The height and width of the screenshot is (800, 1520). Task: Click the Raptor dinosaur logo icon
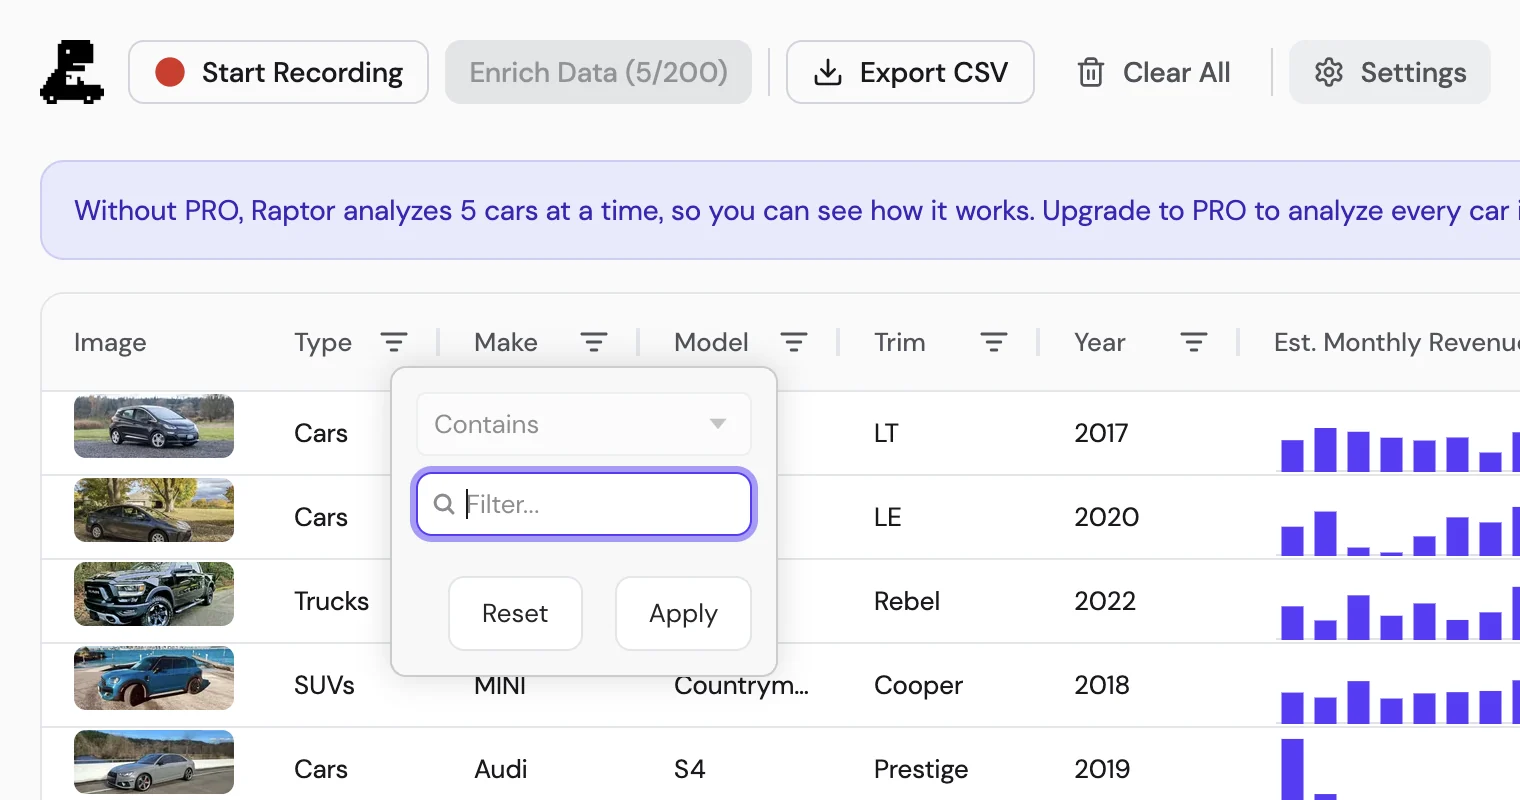pos(72,72)
